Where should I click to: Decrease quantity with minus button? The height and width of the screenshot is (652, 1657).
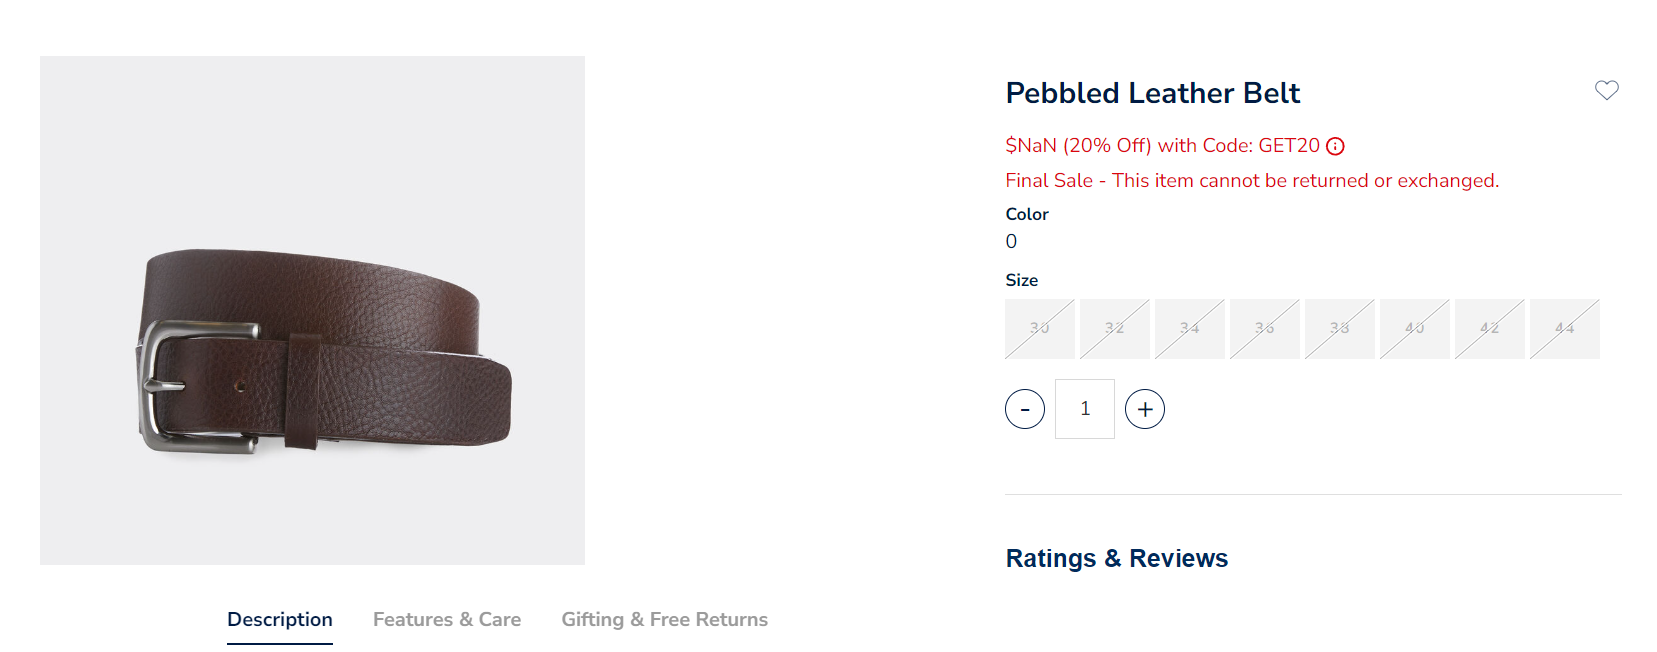1025,409
